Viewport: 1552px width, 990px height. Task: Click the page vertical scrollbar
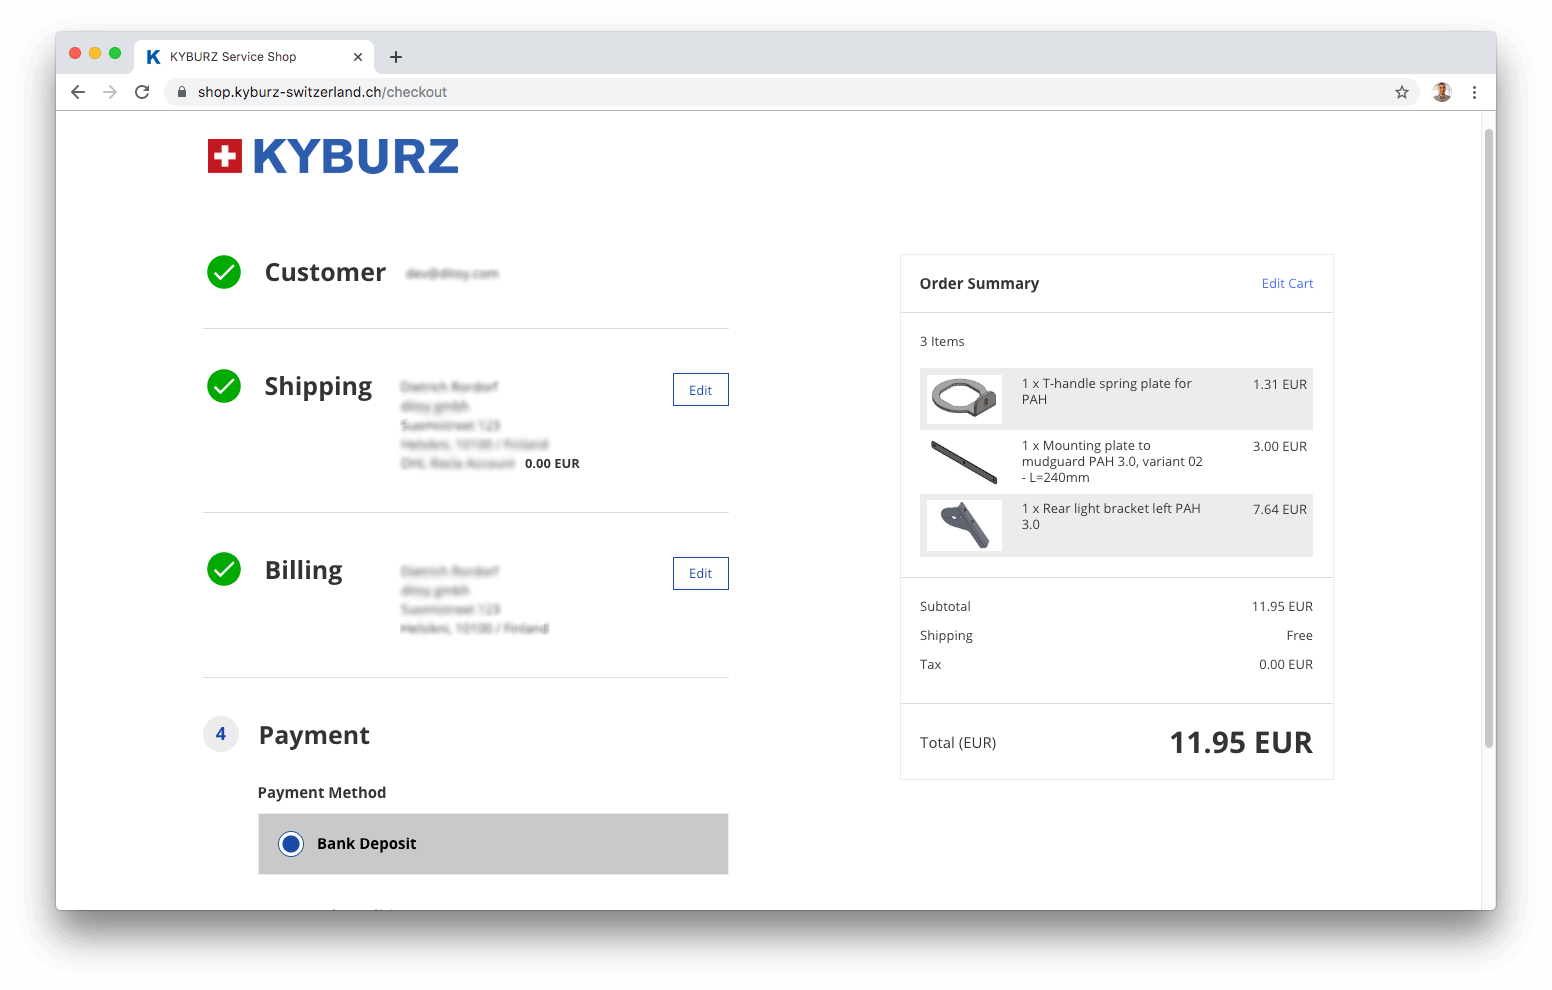(1489, 439)
